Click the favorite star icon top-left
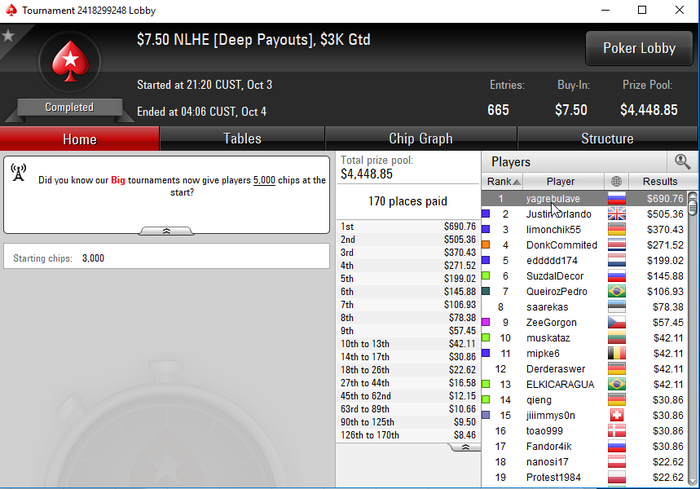The image size is (700, 489). tap(8, 36)
